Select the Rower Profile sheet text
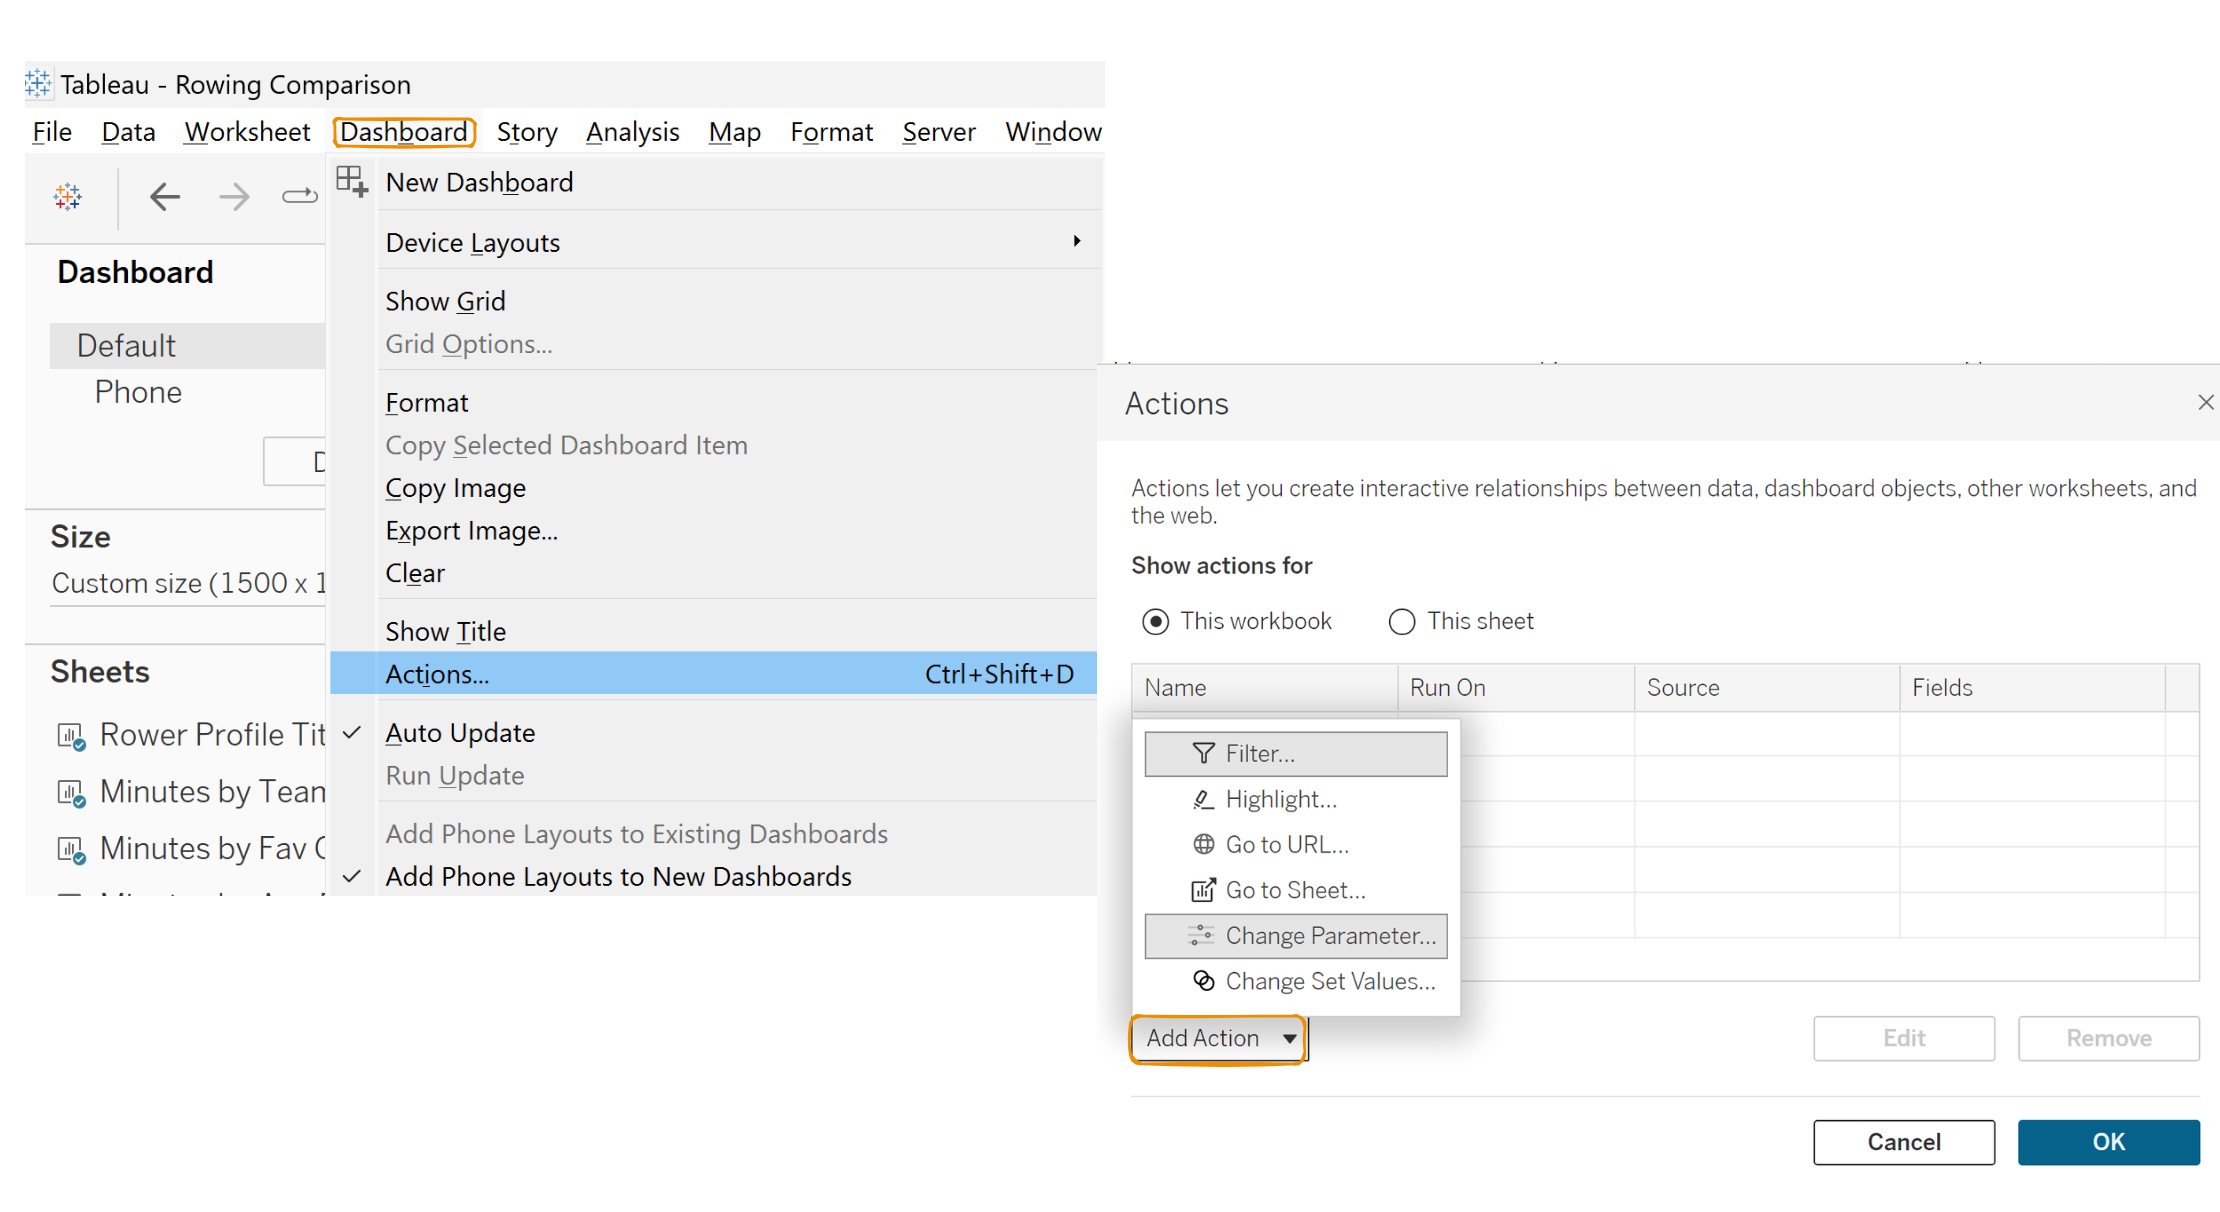Image resolution: width=2220 pixels, height=1212 pixels. click(x=213, y=735)
